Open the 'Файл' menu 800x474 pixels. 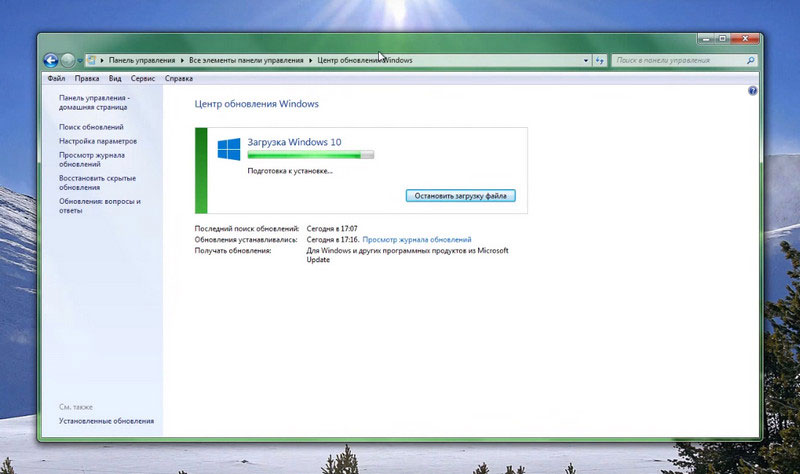56,78
